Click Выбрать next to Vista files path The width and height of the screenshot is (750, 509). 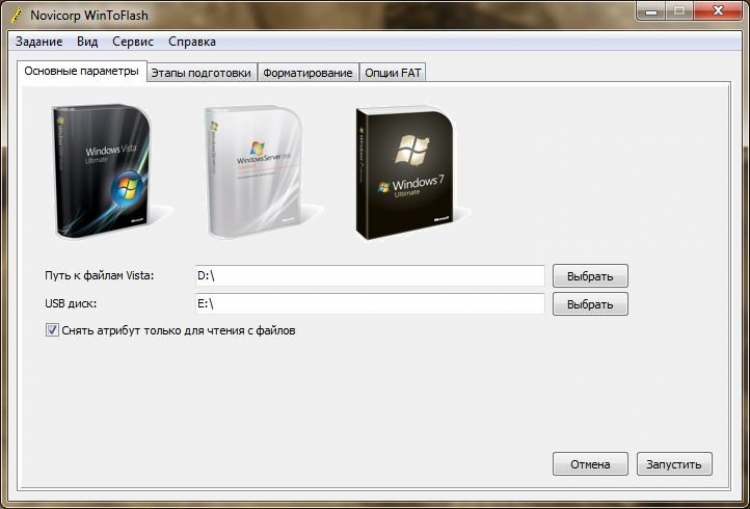(x=590, y=276)
